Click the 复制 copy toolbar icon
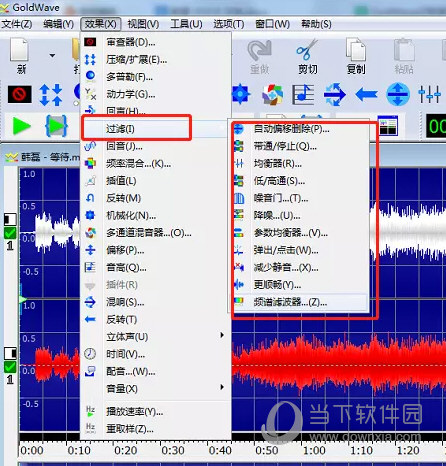This screenshot has width=446, height=466. click(356, 56)
